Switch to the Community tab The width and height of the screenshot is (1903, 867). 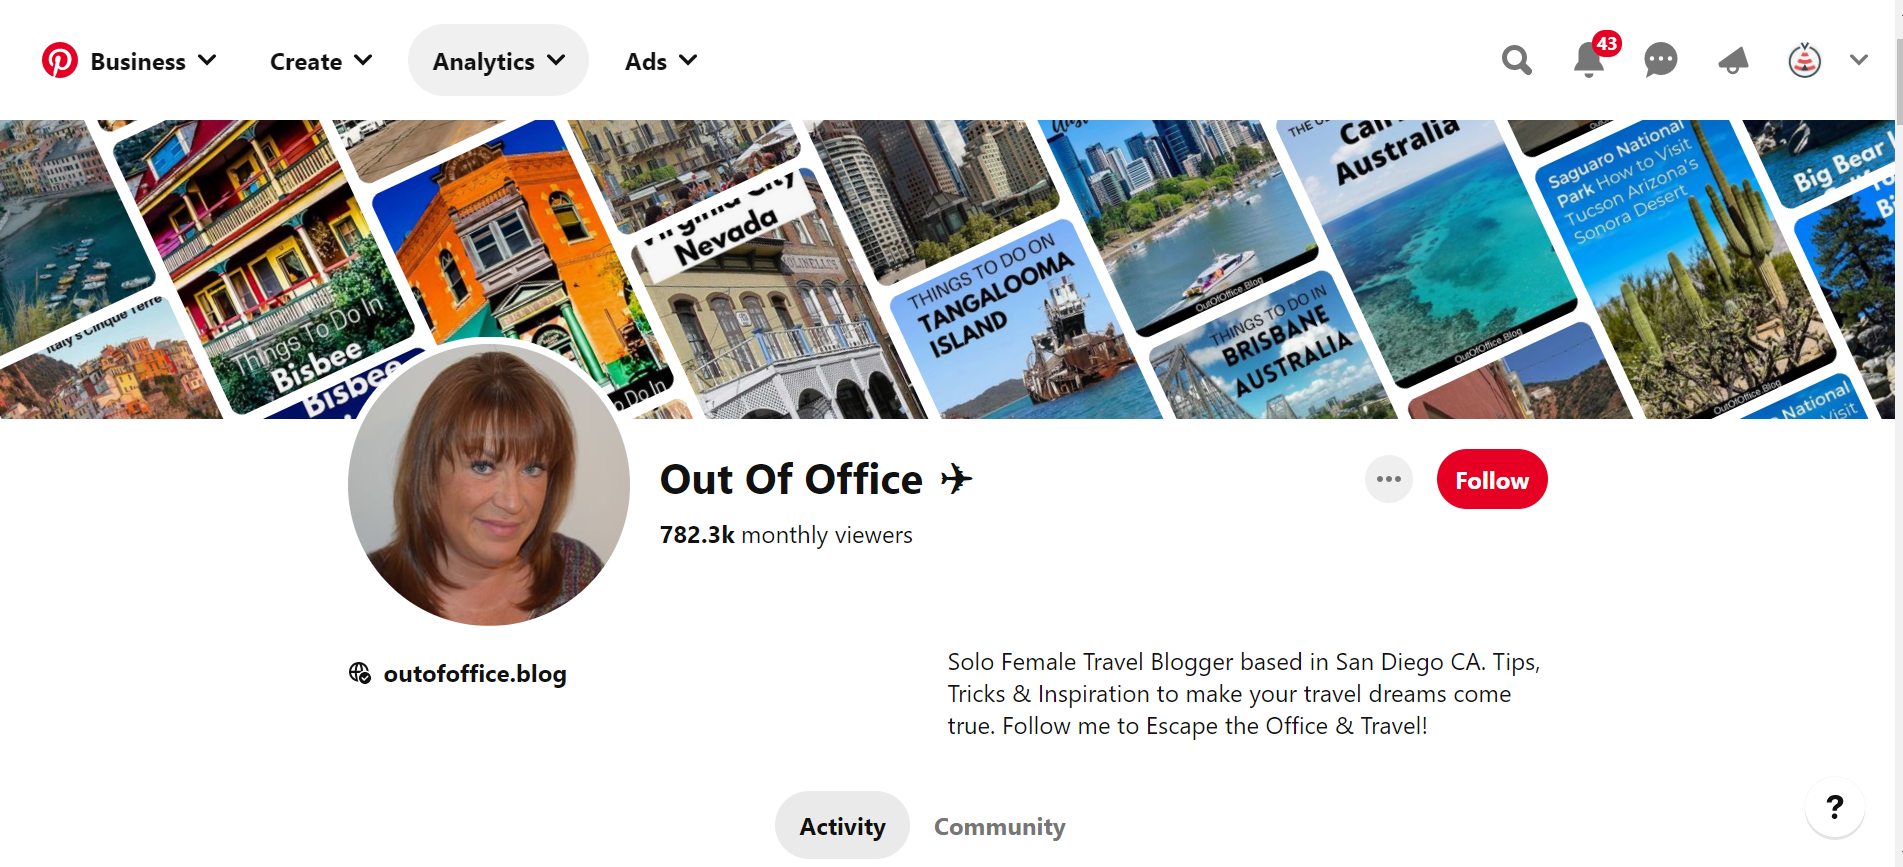tap(999, 826)
